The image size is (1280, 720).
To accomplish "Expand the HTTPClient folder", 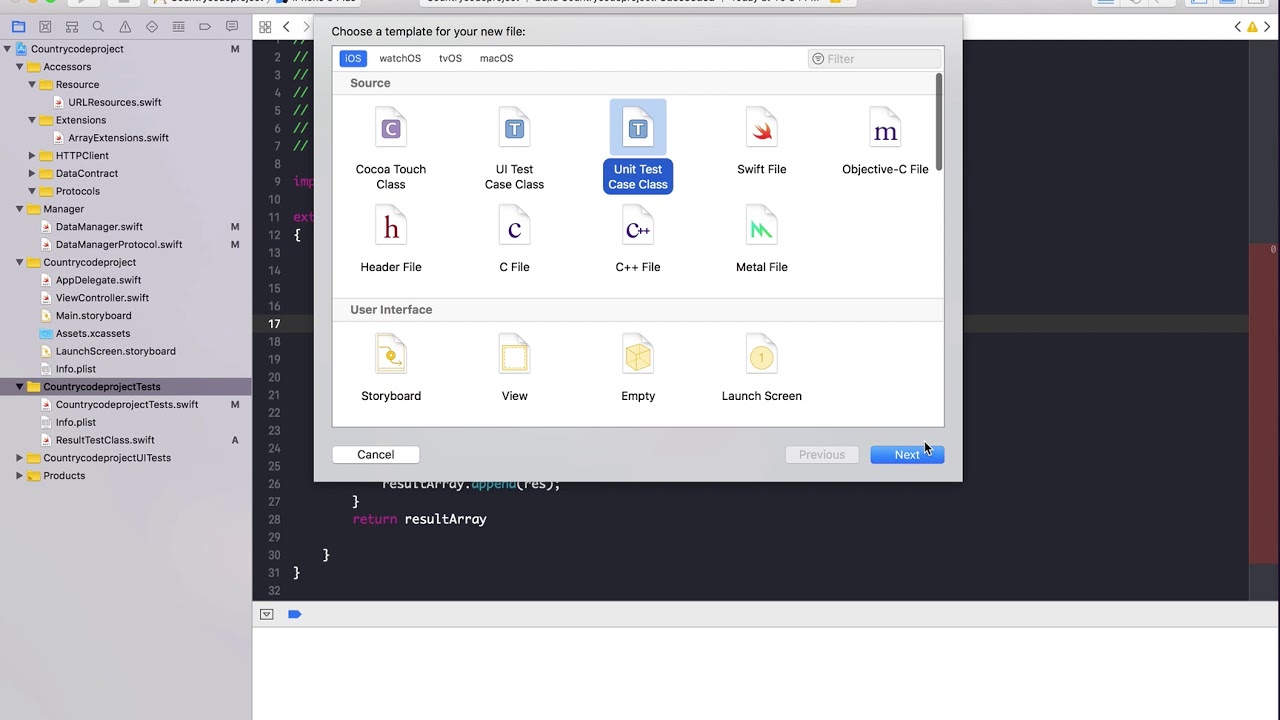I will pyautogui.click(x=32, y=156).
